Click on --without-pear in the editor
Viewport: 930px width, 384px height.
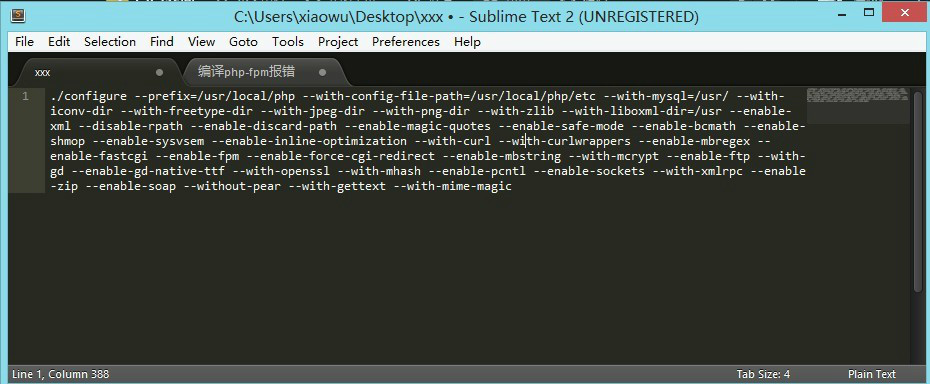[232, 187]
